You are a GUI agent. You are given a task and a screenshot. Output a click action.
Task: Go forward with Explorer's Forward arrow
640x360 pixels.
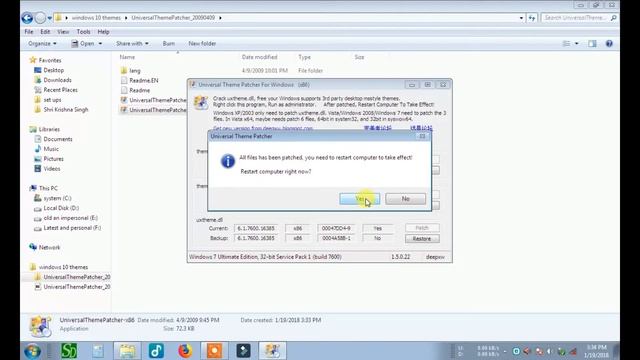40,18
